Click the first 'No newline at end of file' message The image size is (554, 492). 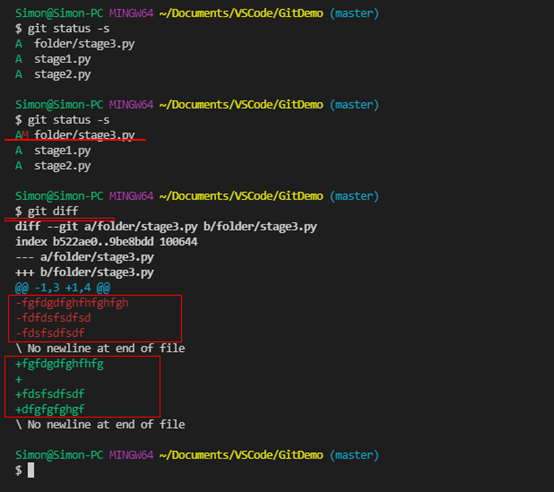100,348
